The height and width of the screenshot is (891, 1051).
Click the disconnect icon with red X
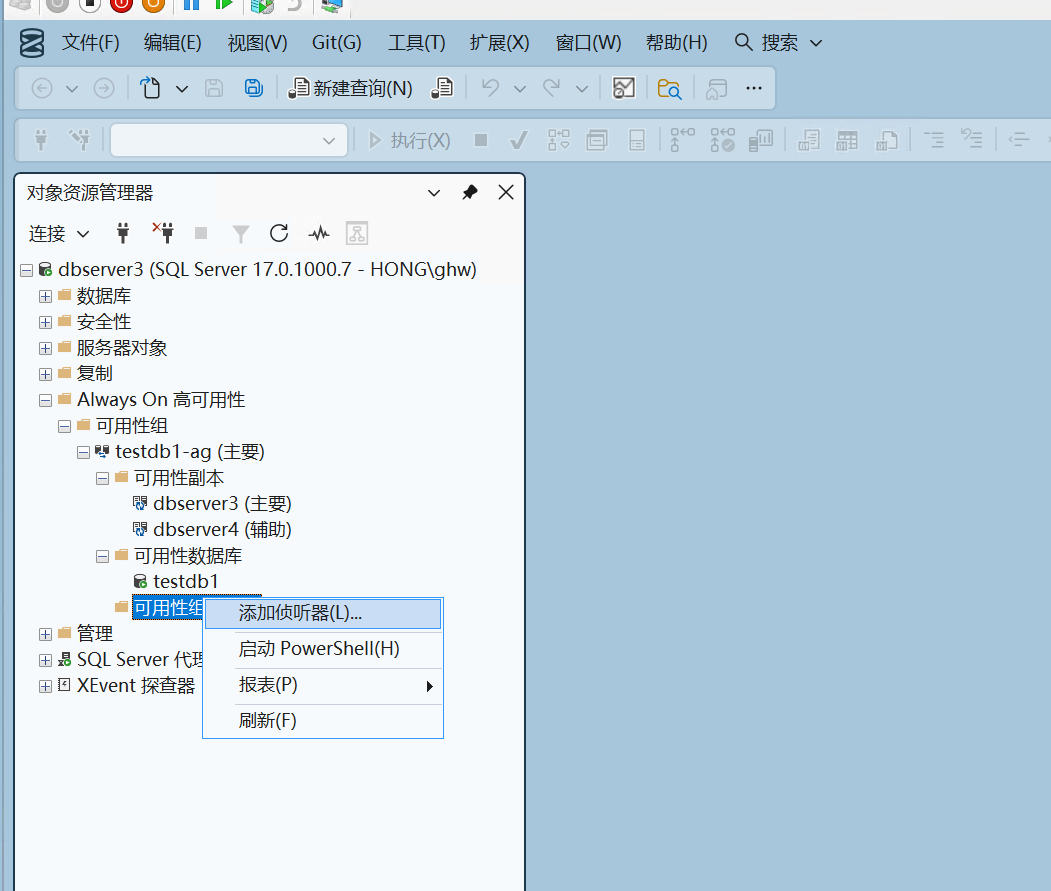tap(163, 233)
